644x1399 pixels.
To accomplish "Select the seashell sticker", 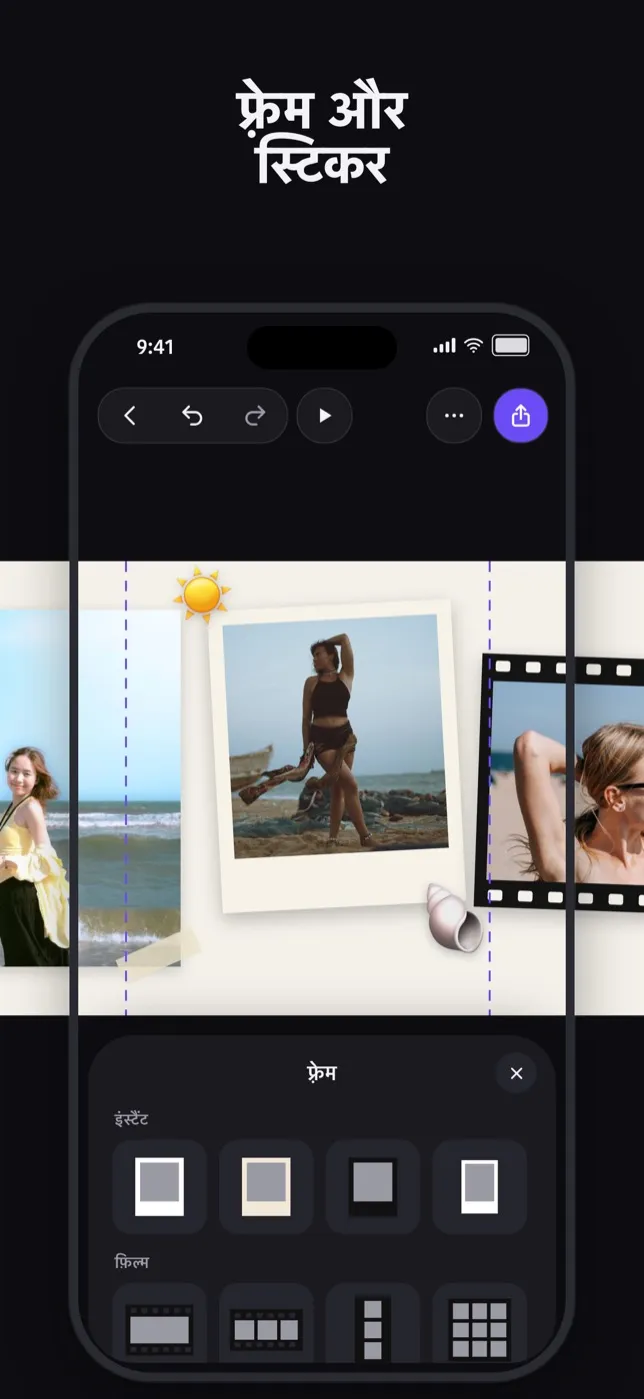I will coord(453,916).
